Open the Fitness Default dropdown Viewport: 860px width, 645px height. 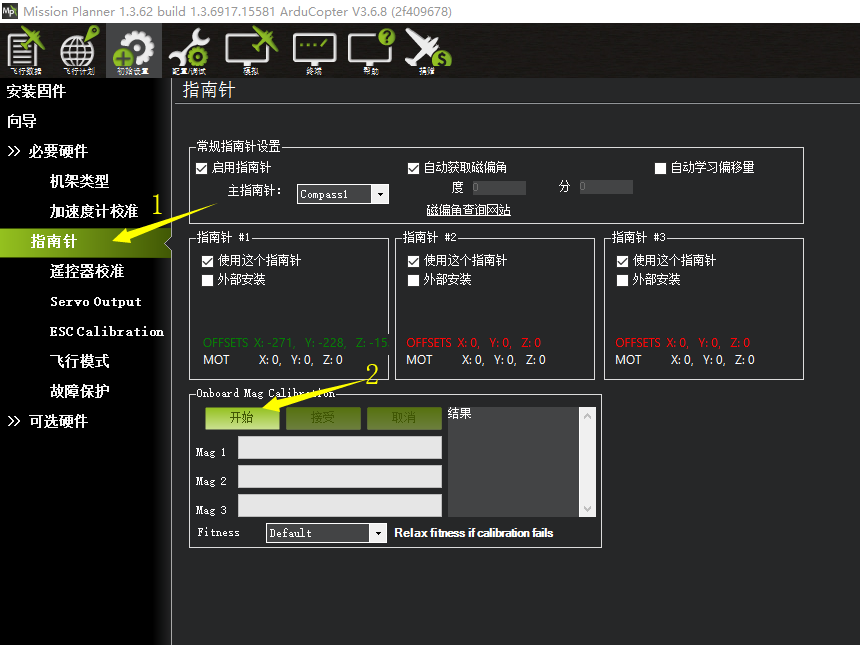click(326, 533)
